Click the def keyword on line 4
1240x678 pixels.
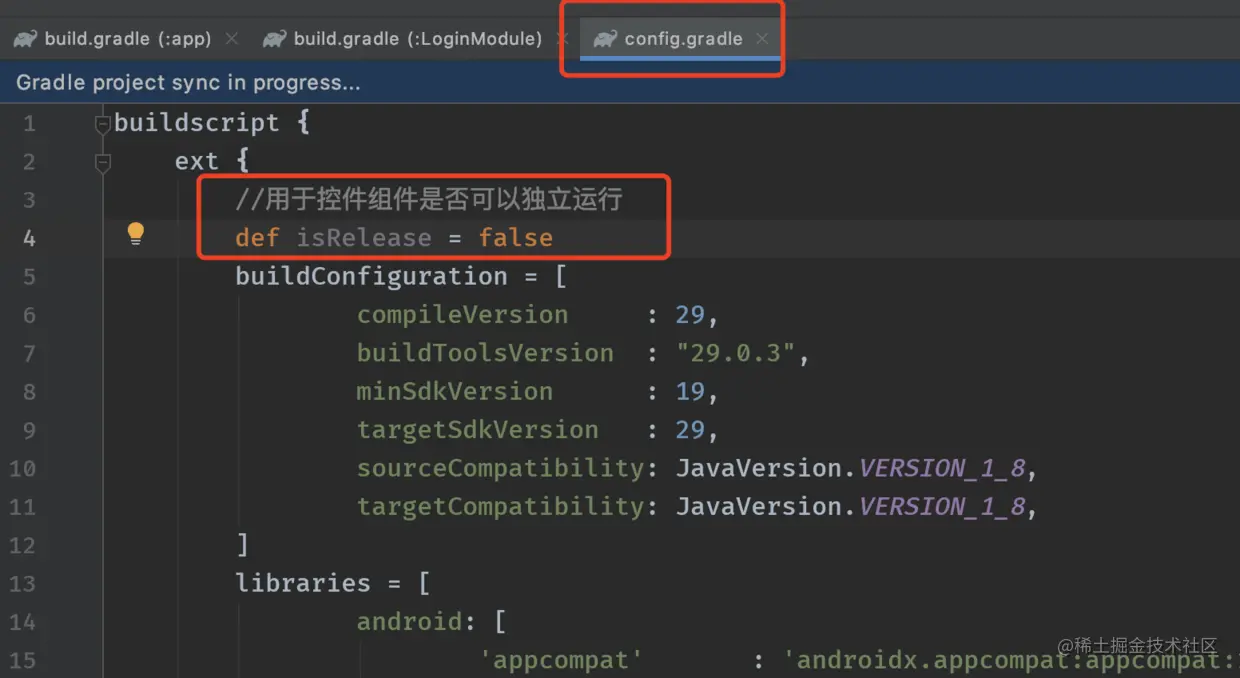pyautogui.click(x=258, y=238)
